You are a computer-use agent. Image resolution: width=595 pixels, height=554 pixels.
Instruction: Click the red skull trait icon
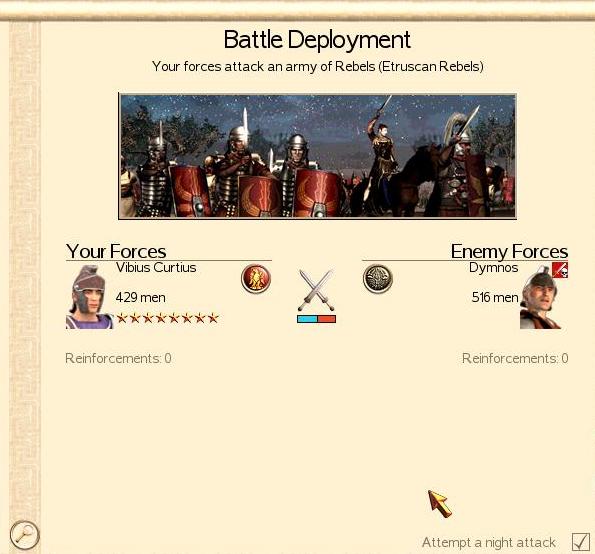click(560, 270)
